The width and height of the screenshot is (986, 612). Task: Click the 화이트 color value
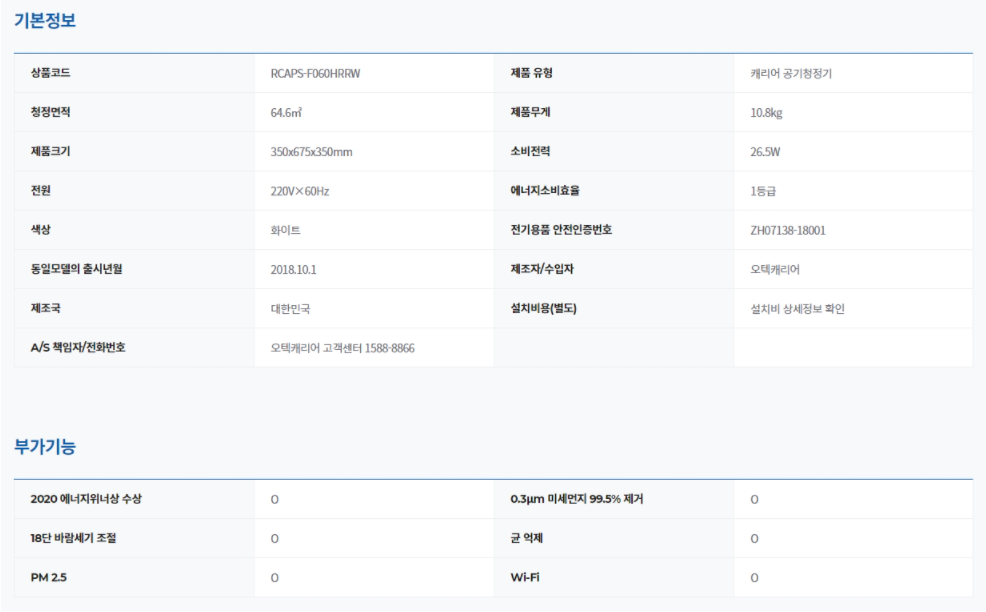pyautogui.click(x=285, y=230)
